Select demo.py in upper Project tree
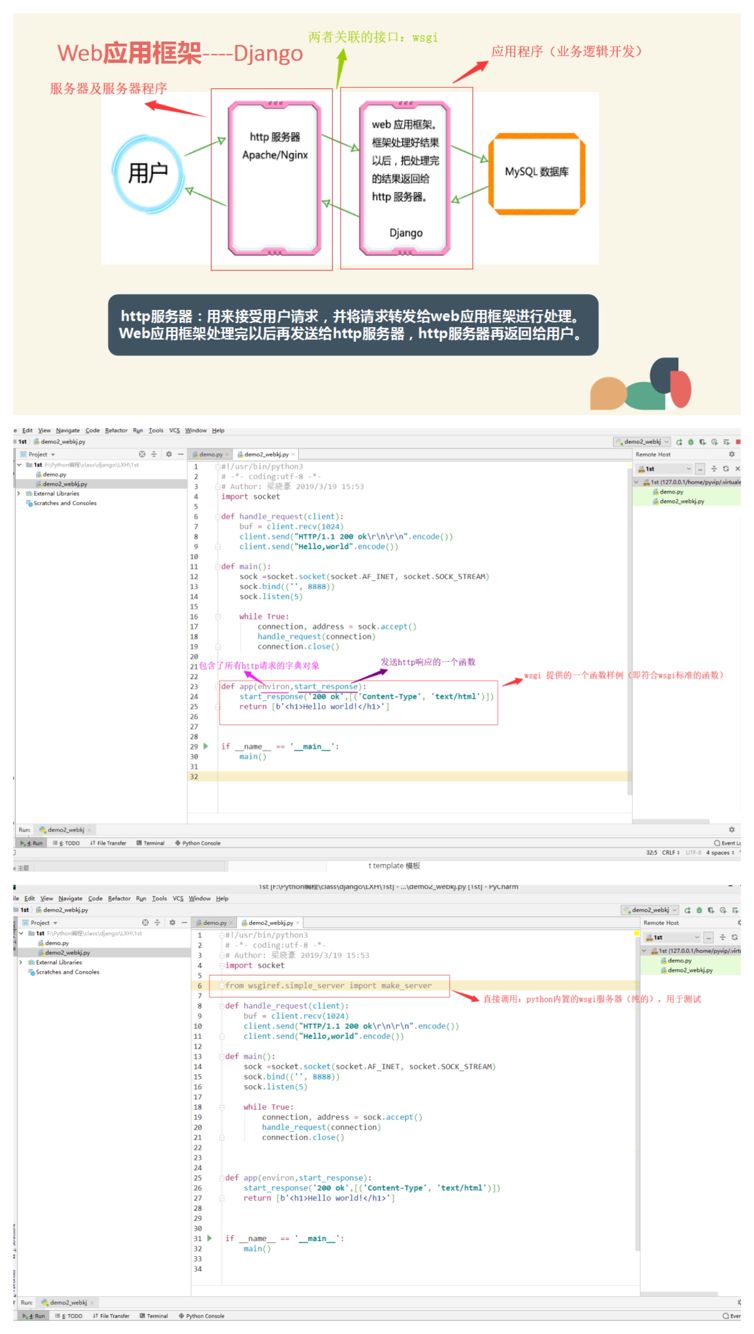Image resolution: width=754 pixels, height=1334 pixels. tap(54, 474)
